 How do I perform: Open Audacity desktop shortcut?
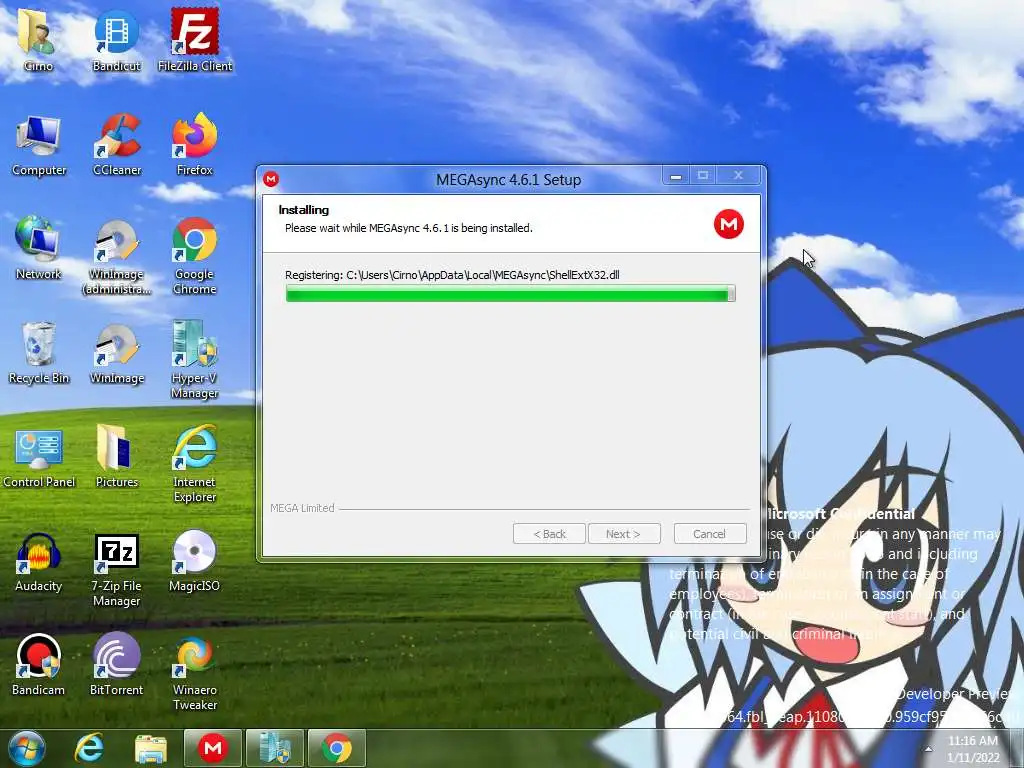(38, 562)
